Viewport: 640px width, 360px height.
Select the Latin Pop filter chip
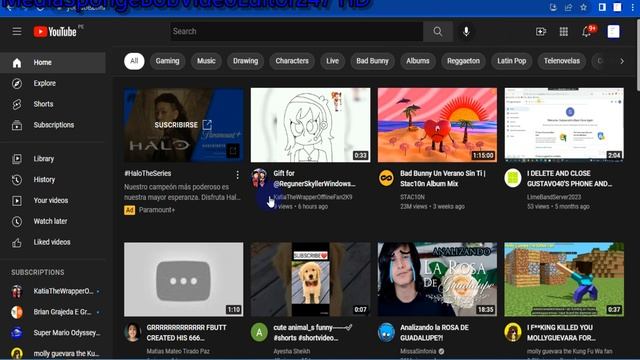[x=511, y=61]
